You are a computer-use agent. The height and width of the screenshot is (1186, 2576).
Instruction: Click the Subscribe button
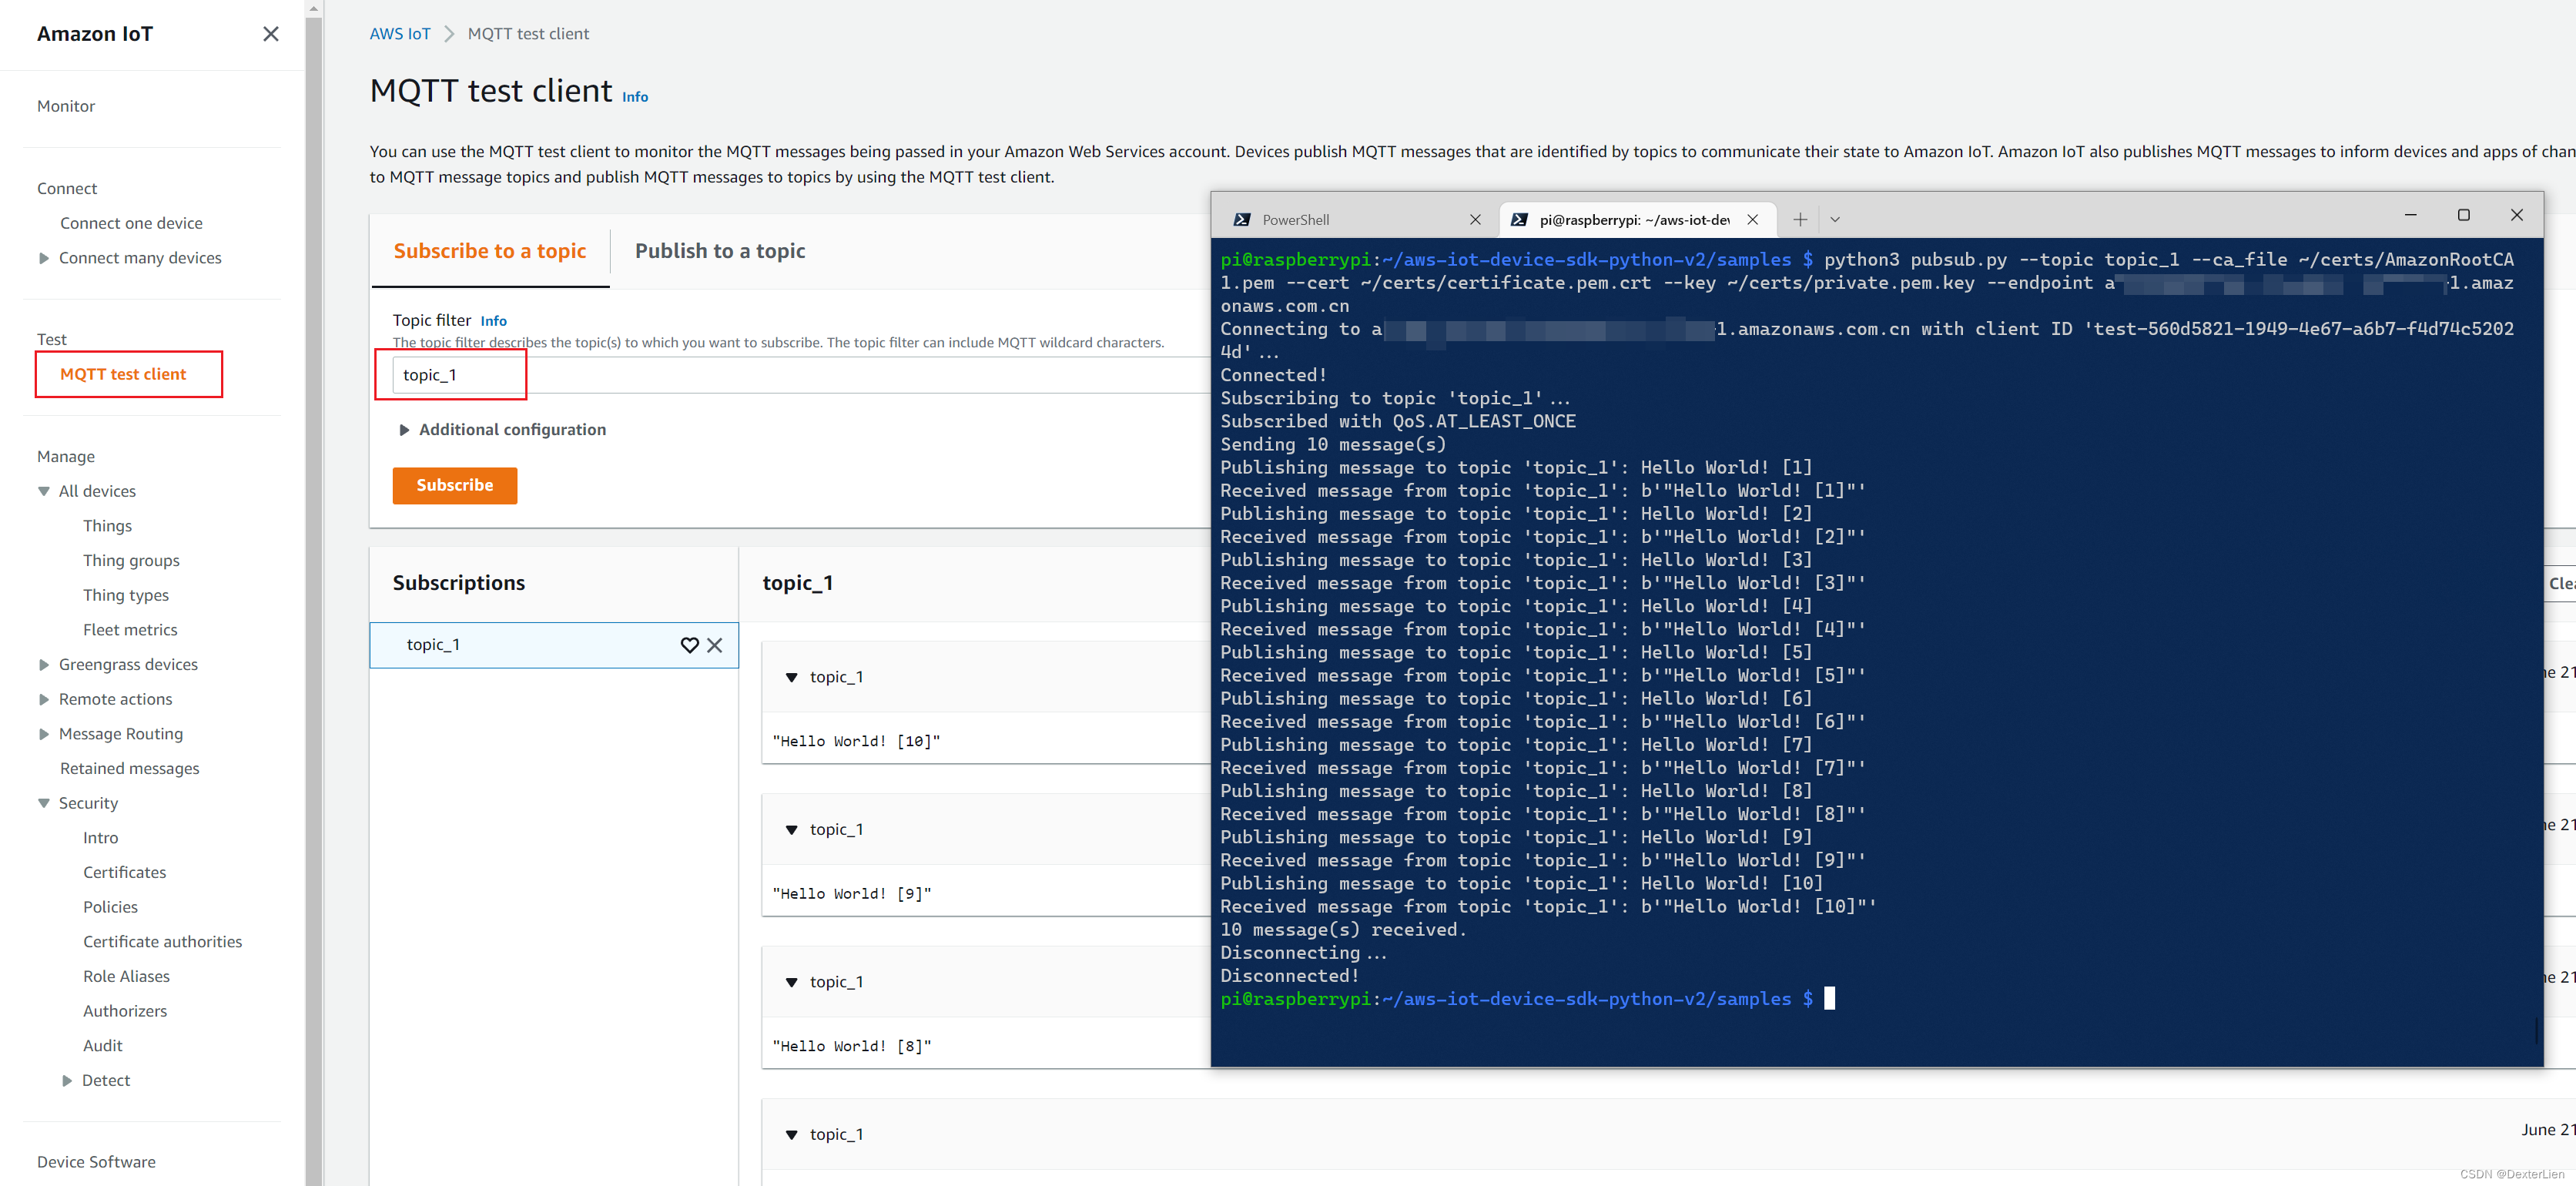coord(454,484)
